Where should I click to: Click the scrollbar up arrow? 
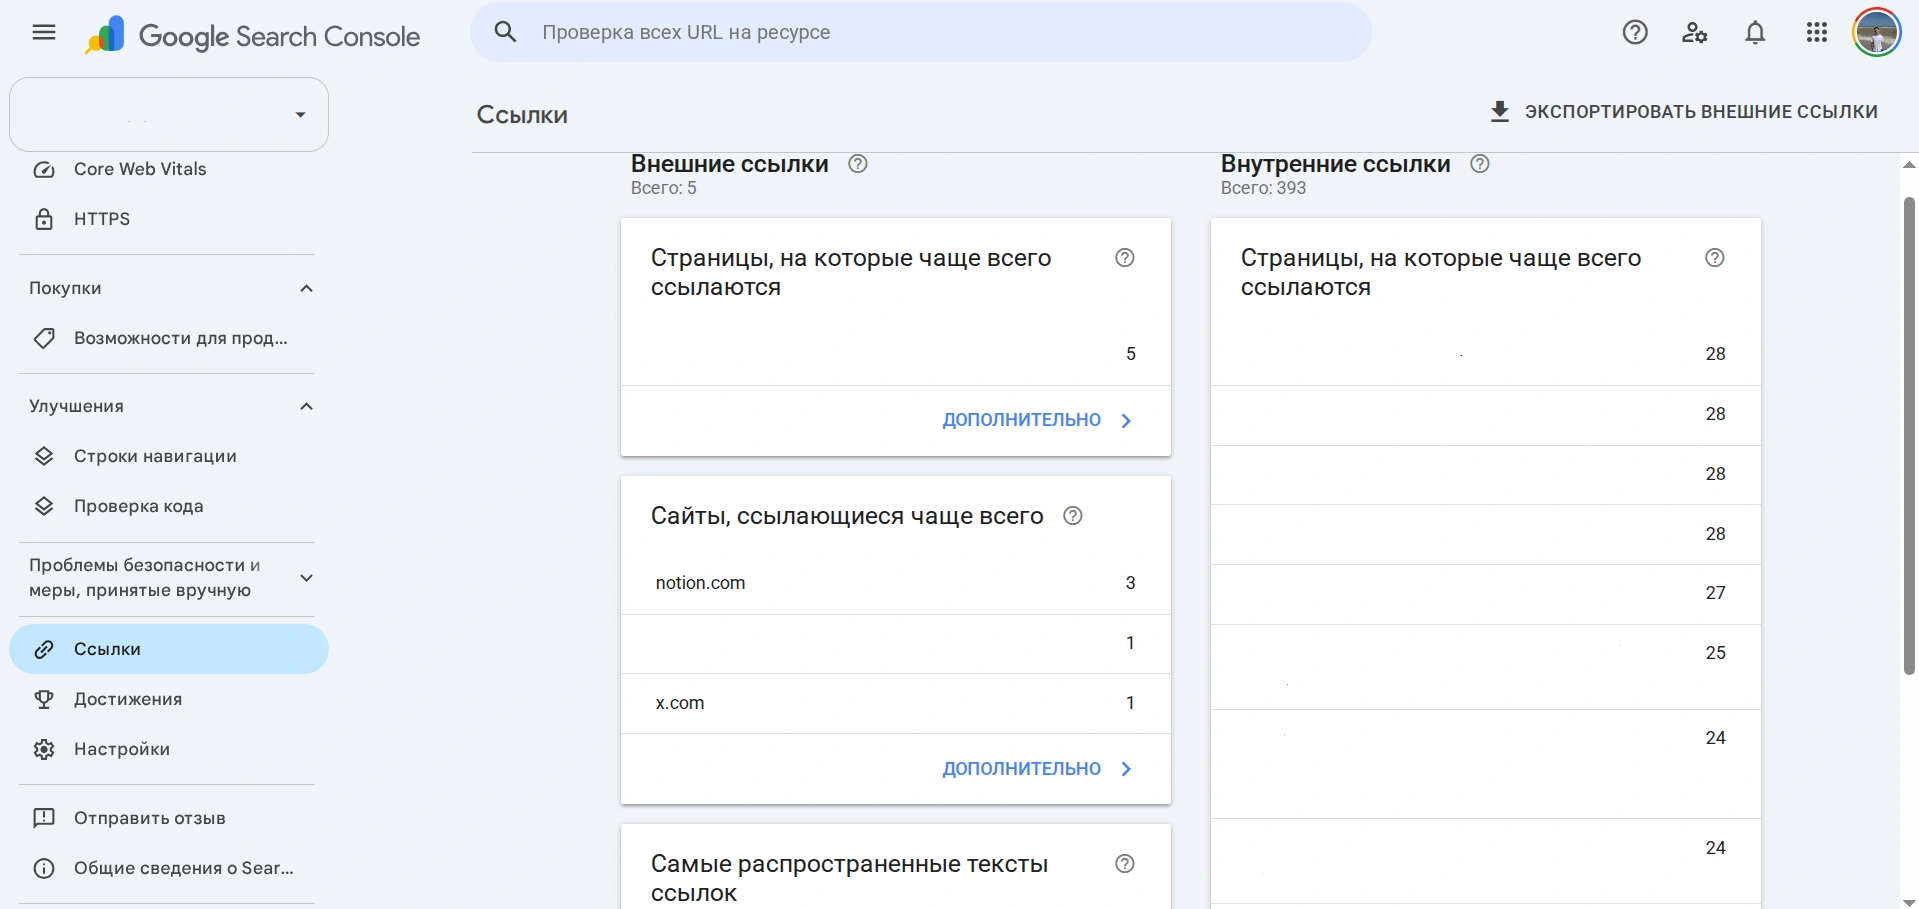pos(1909,165)
